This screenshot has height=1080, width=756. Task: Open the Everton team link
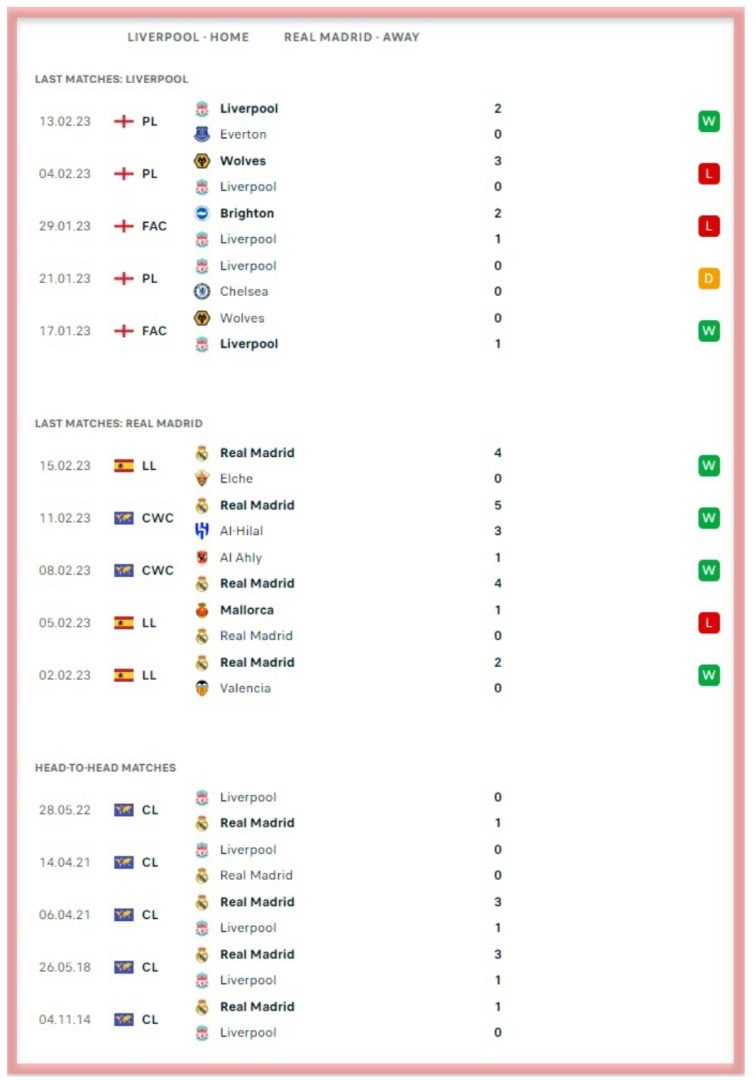coord(243,134)
